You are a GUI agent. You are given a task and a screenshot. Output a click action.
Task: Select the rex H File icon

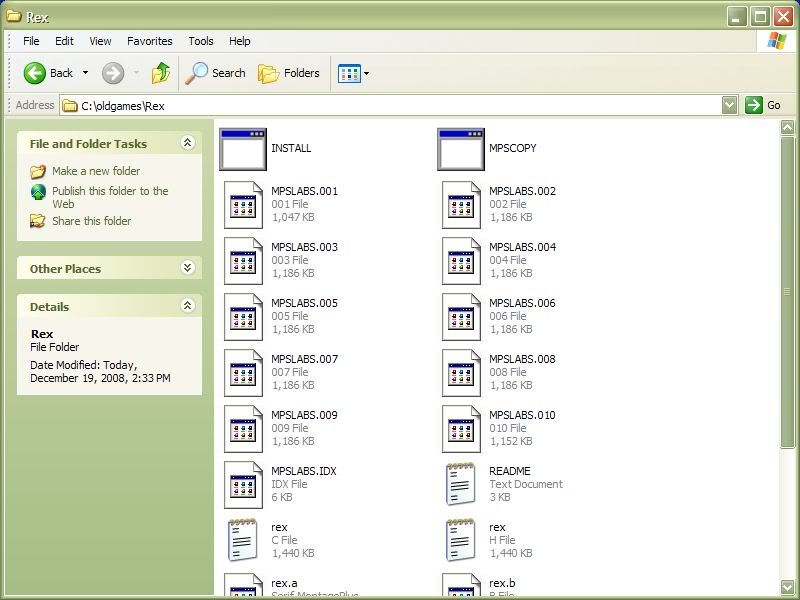pyautogui.click(x=461, y=540)
